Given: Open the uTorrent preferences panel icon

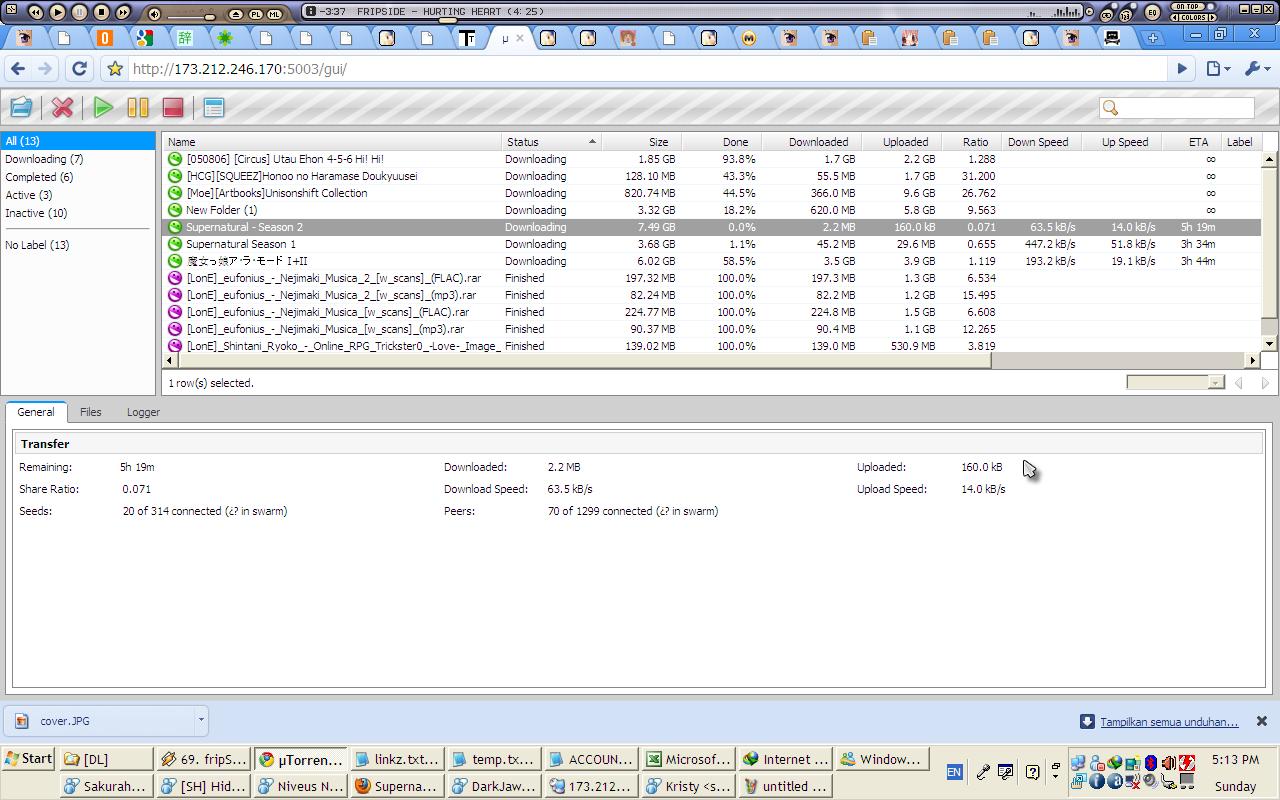Looking at the screenshot, I should 213,108.
